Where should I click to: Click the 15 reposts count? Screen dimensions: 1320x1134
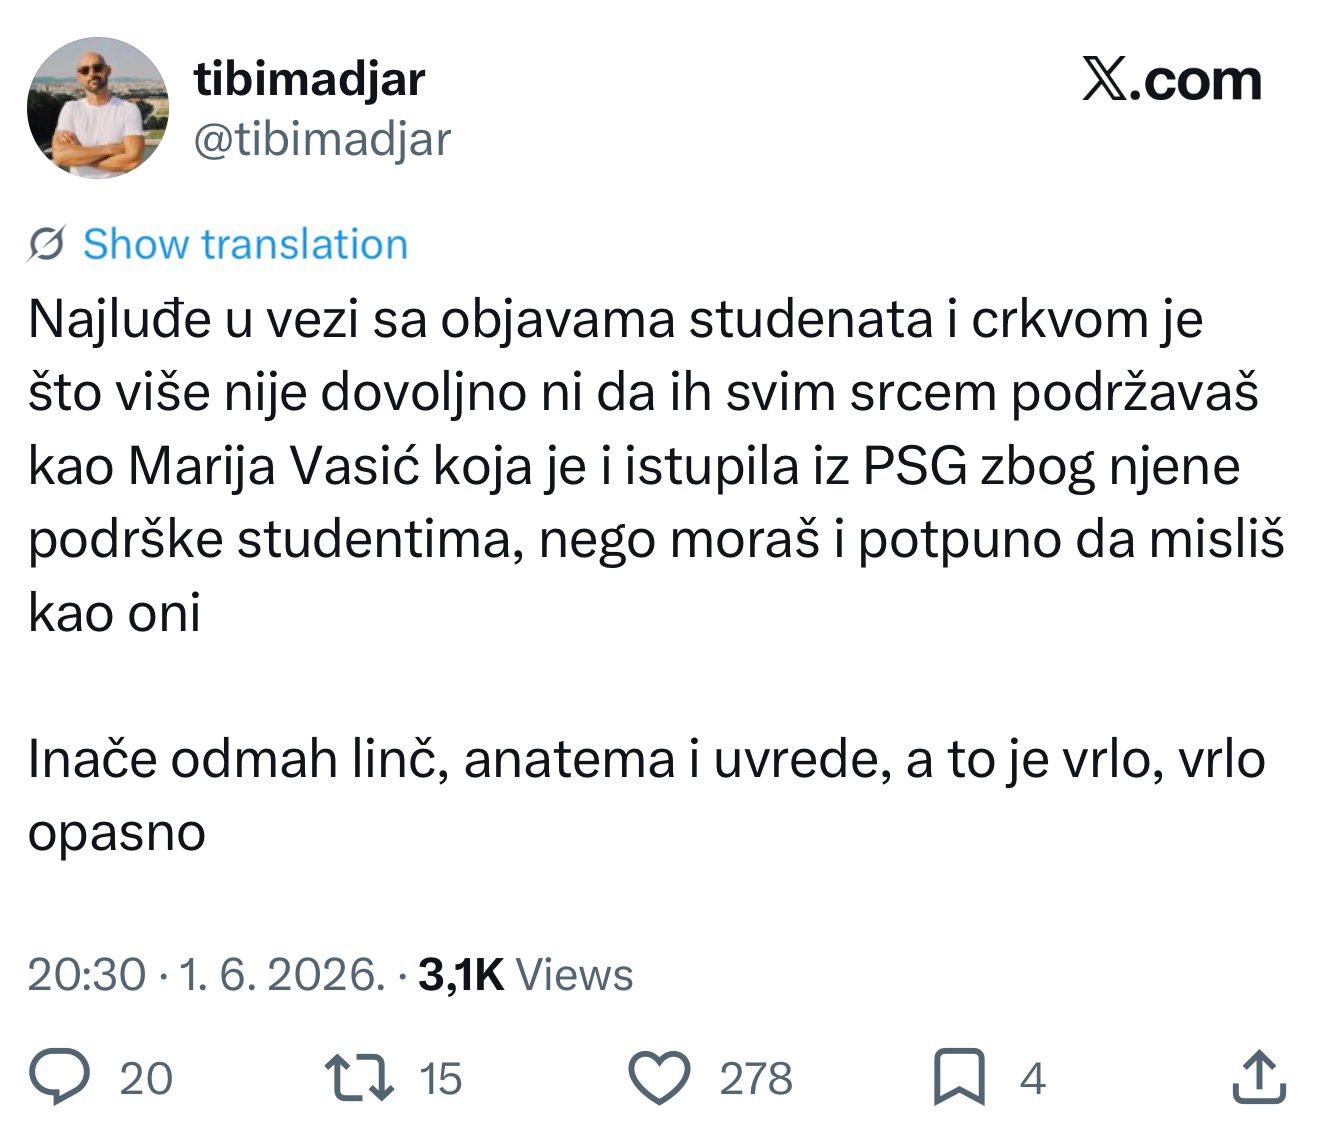coord(440,1079)
